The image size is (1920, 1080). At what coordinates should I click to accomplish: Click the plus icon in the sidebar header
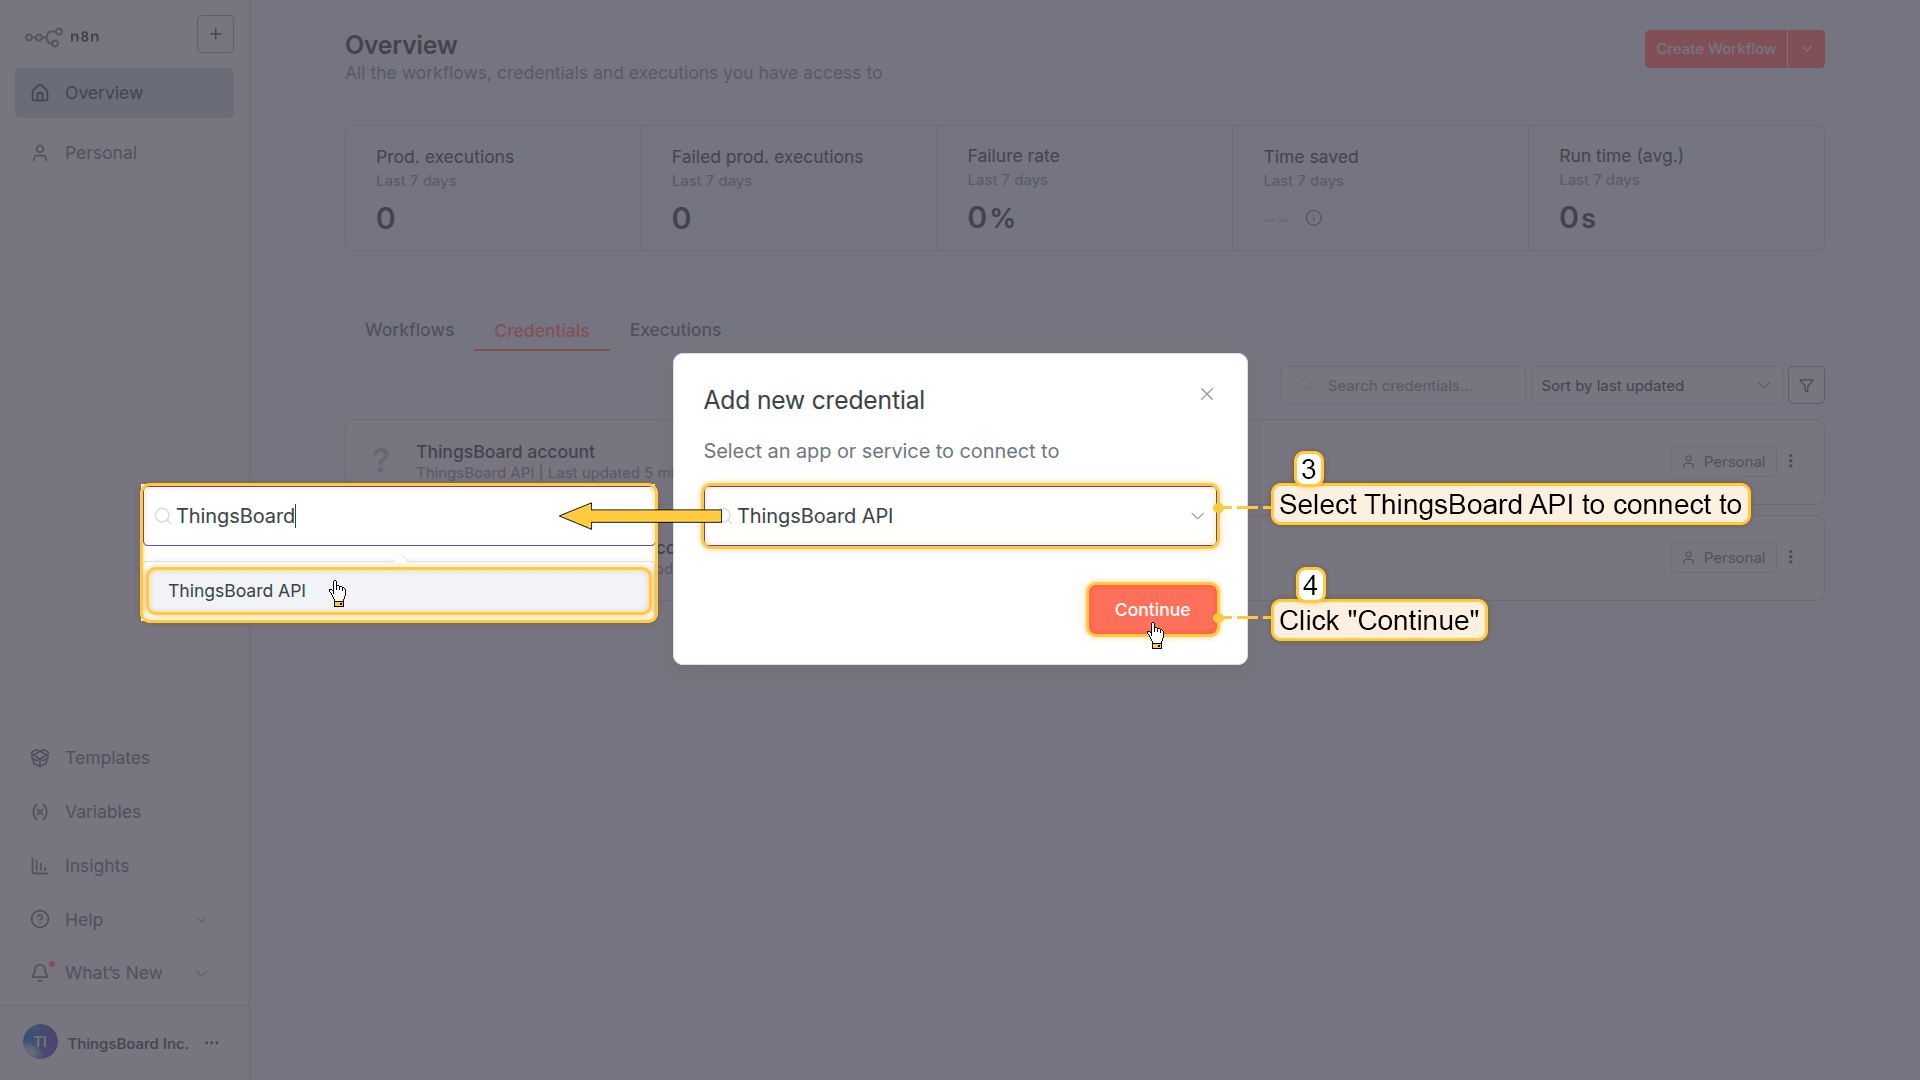click(x=215, y=34)
